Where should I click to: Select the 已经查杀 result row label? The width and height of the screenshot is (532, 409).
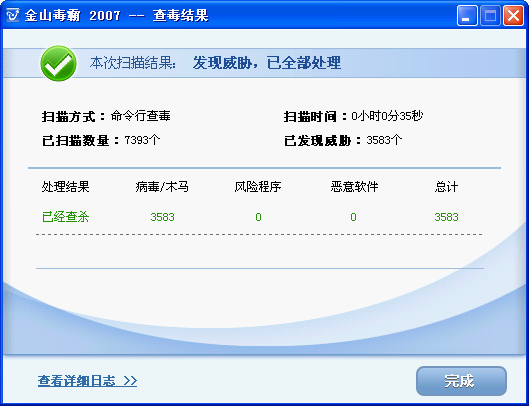[x=65, y=217]
